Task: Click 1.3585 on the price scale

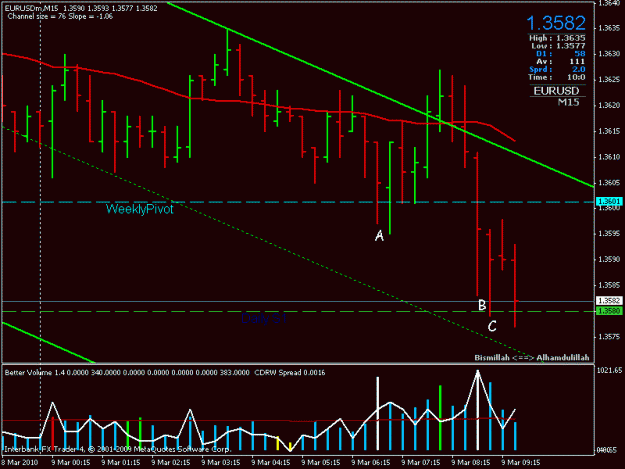Action: click(x=609, y=285)
